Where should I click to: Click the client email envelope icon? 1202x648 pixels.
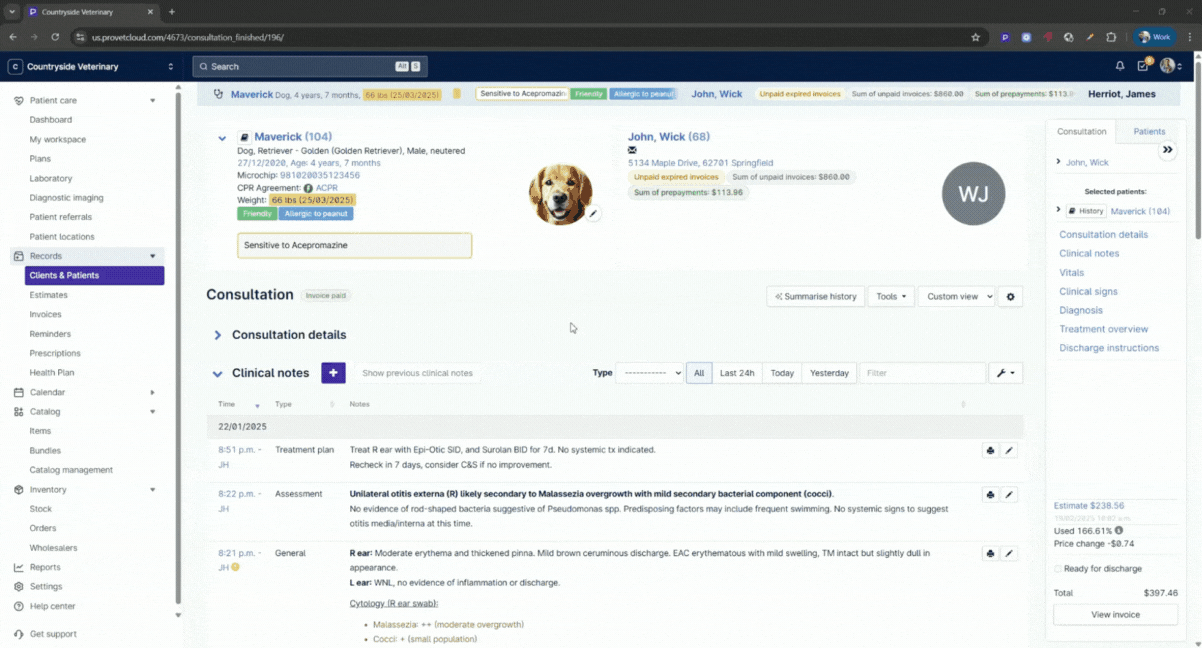click(632, 150)
